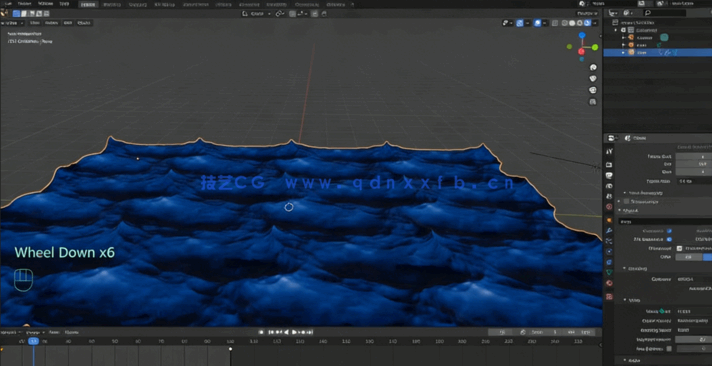Screen dimensions: 712x366
Task: Click the red X axis on the gizmo
Action: point(581,52)
